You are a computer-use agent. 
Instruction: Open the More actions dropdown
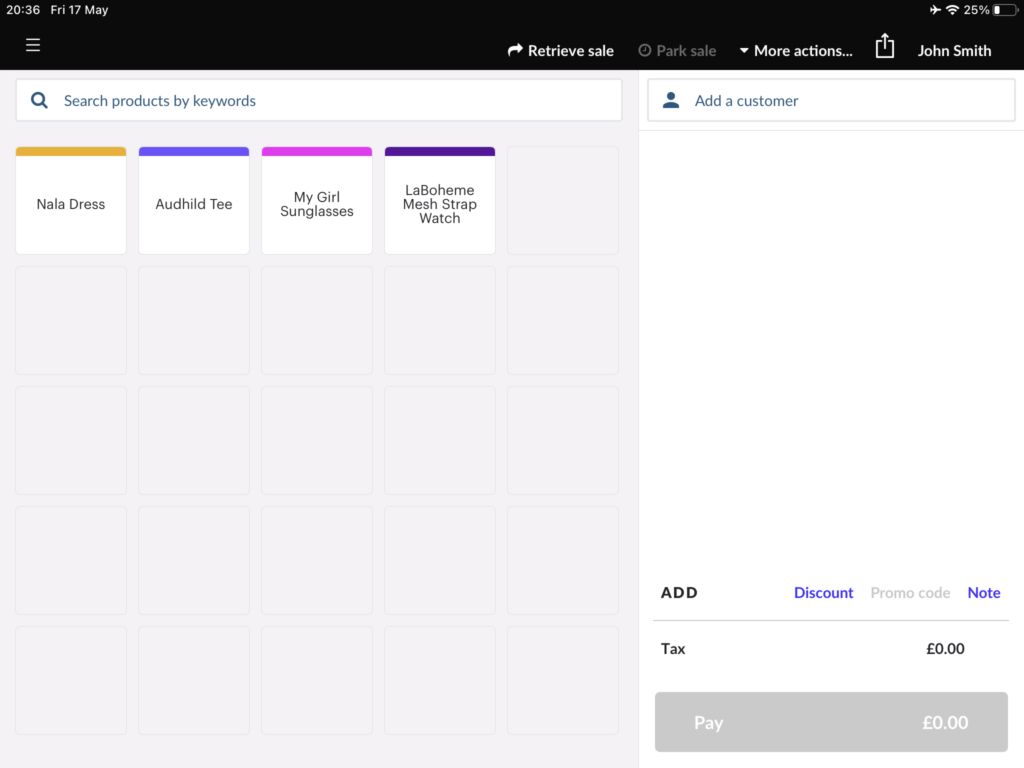[x=796, y=50]
